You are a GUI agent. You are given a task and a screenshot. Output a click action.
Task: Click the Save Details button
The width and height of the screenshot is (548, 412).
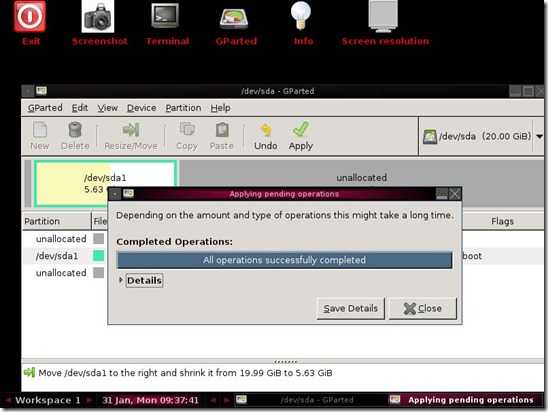(351, 309)
